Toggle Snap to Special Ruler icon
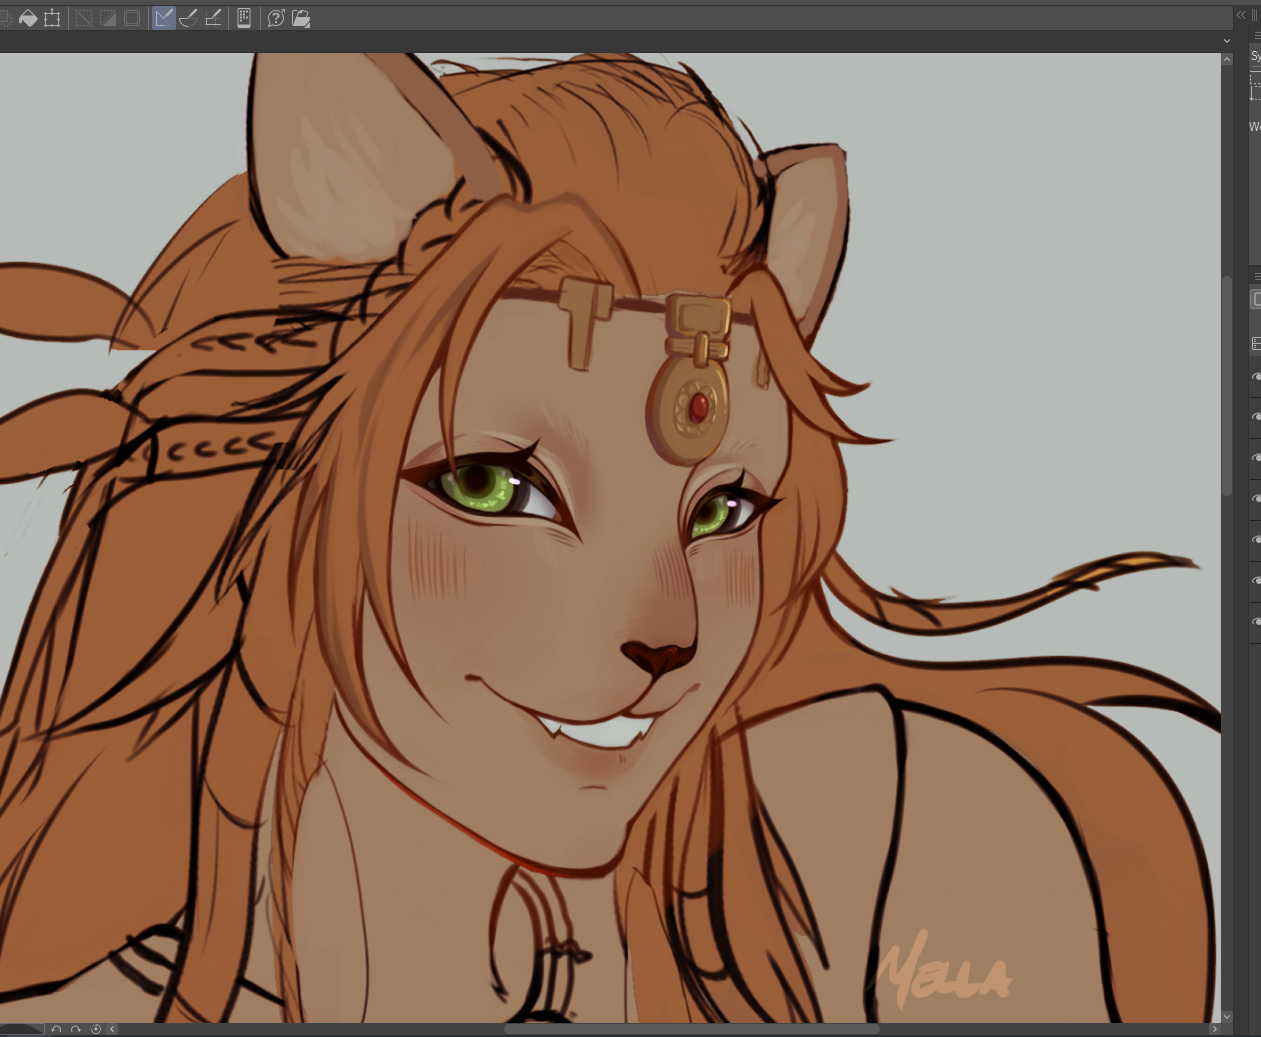The image size is (1261, 1037). click(188, 18)
